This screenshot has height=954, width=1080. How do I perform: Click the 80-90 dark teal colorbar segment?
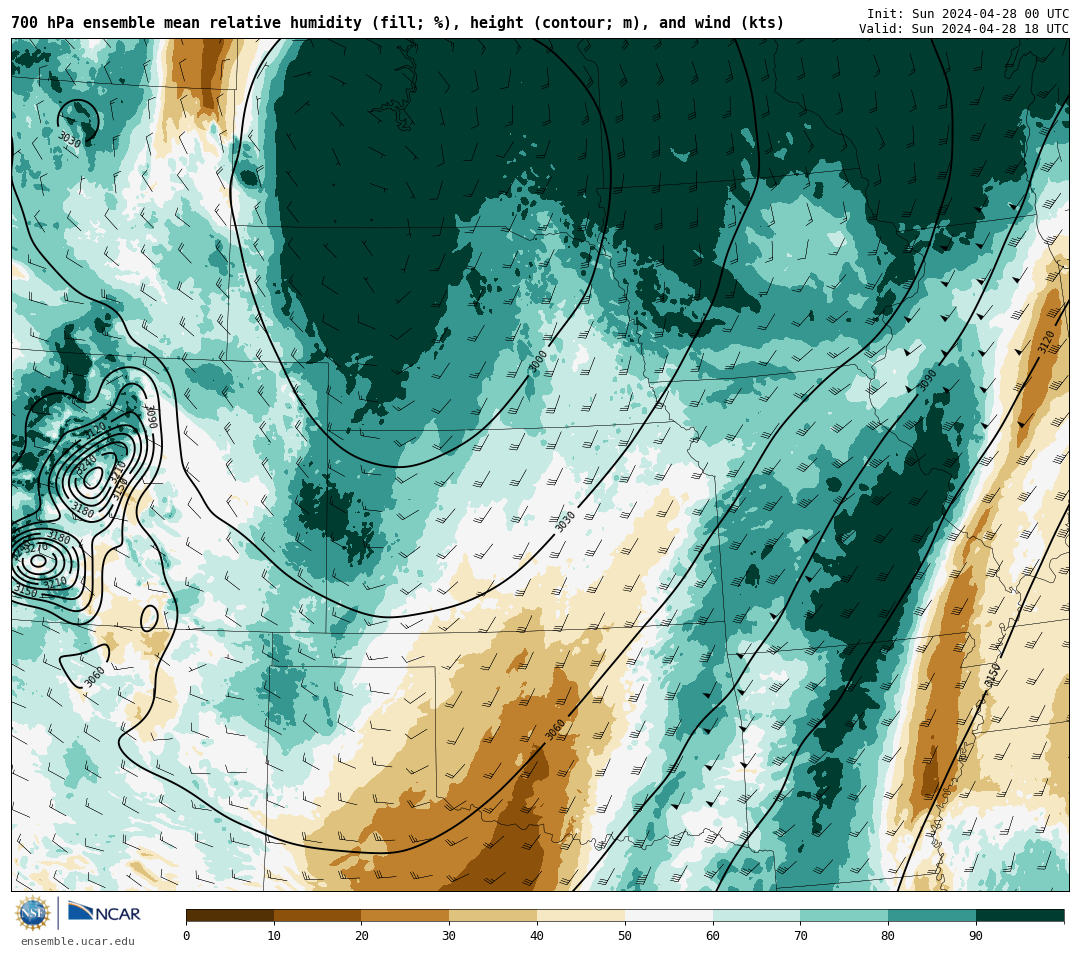pyautogui.click(x=932, y=915)
